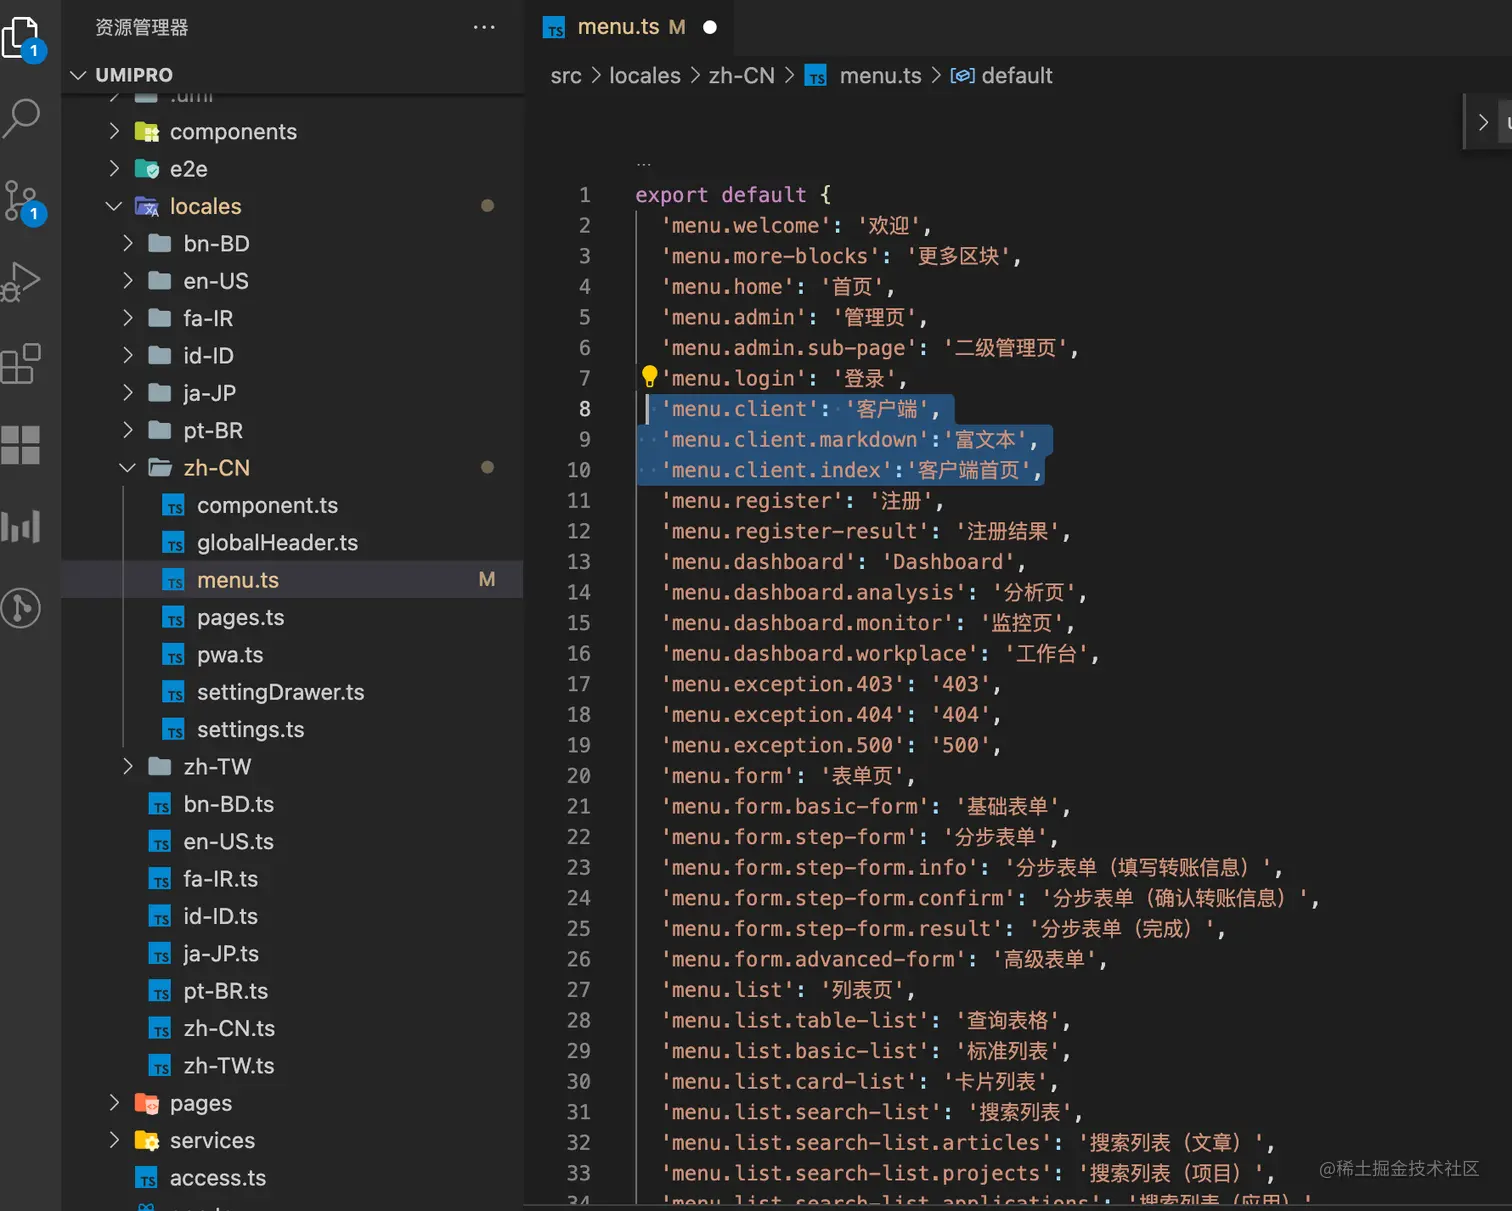Click the TS icon in menu.ts breadcrumb
The image size is (1512, 1211).
click(817, 76)
